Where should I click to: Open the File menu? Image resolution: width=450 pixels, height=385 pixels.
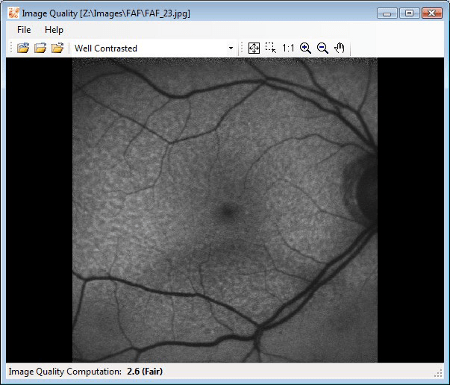pos(24,30)
